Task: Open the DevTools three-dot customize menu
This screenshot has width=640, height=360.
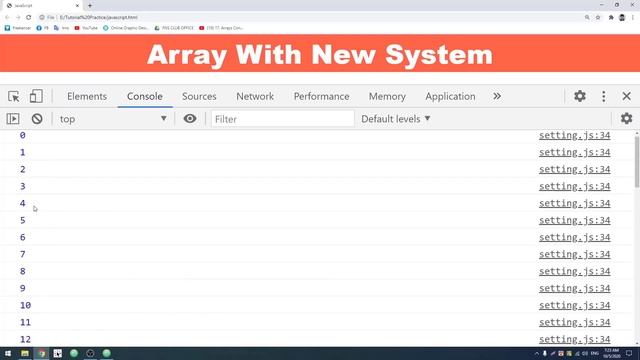Action: click(604, 96)
